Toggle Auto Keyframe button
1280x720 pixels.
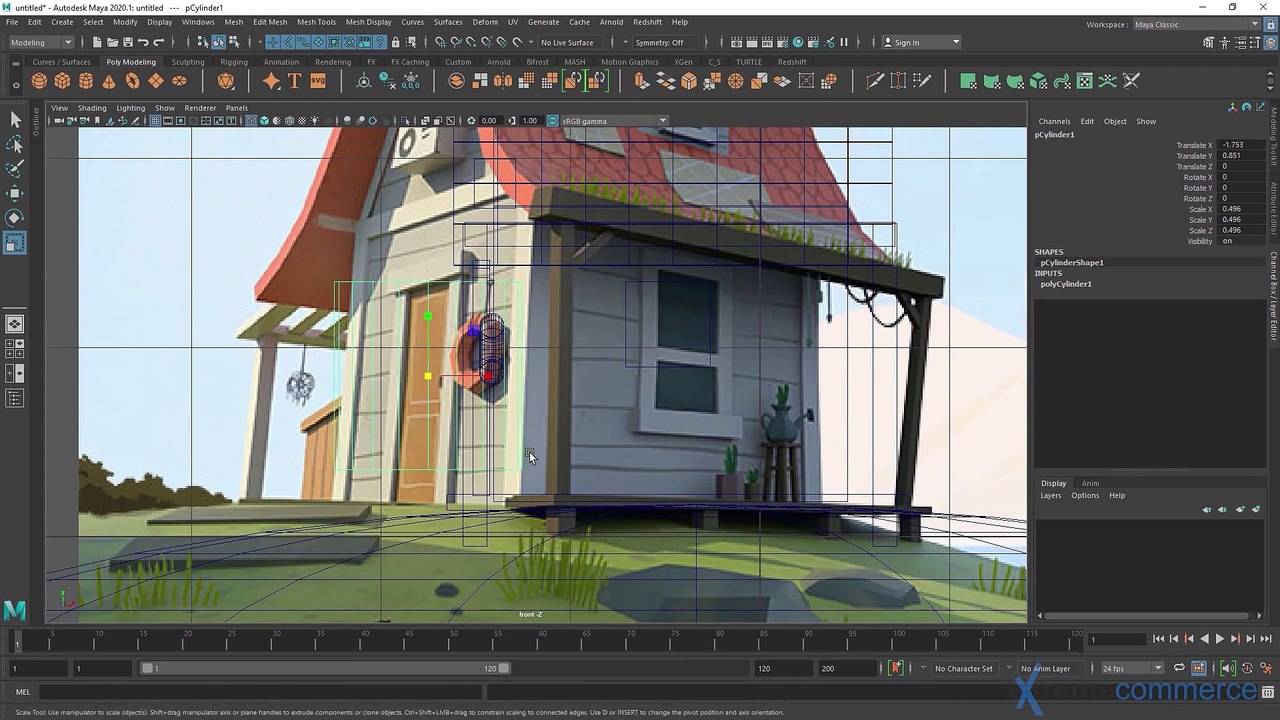[x=895, y=668]
